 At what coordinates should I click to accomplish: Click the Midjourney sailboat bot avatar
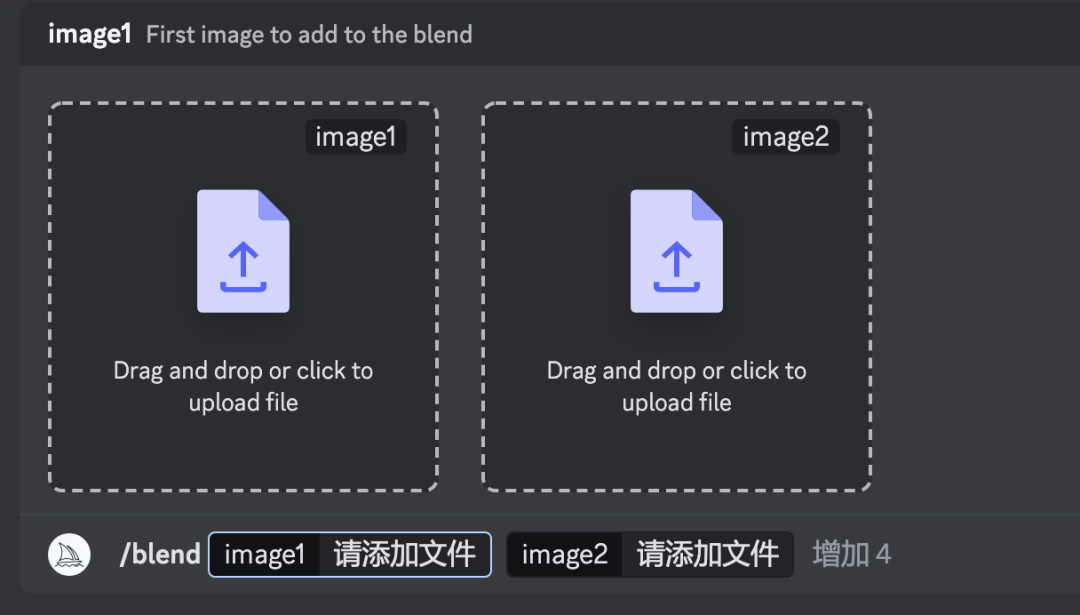pyautogui.click(x=70, y=554)
